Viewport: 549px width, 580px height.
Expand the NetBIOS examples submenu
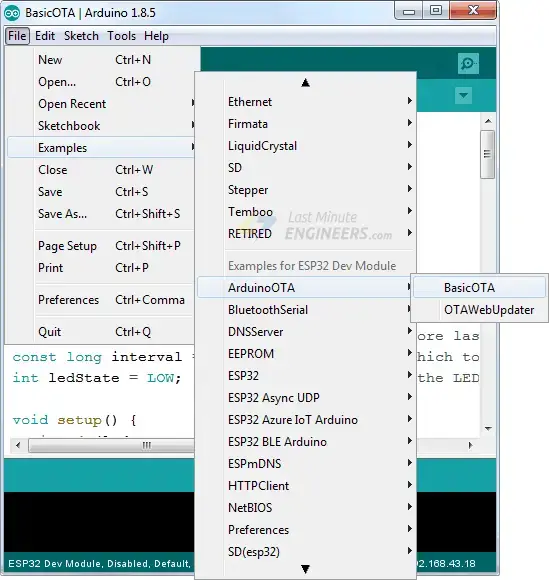[x=306, y=508]
